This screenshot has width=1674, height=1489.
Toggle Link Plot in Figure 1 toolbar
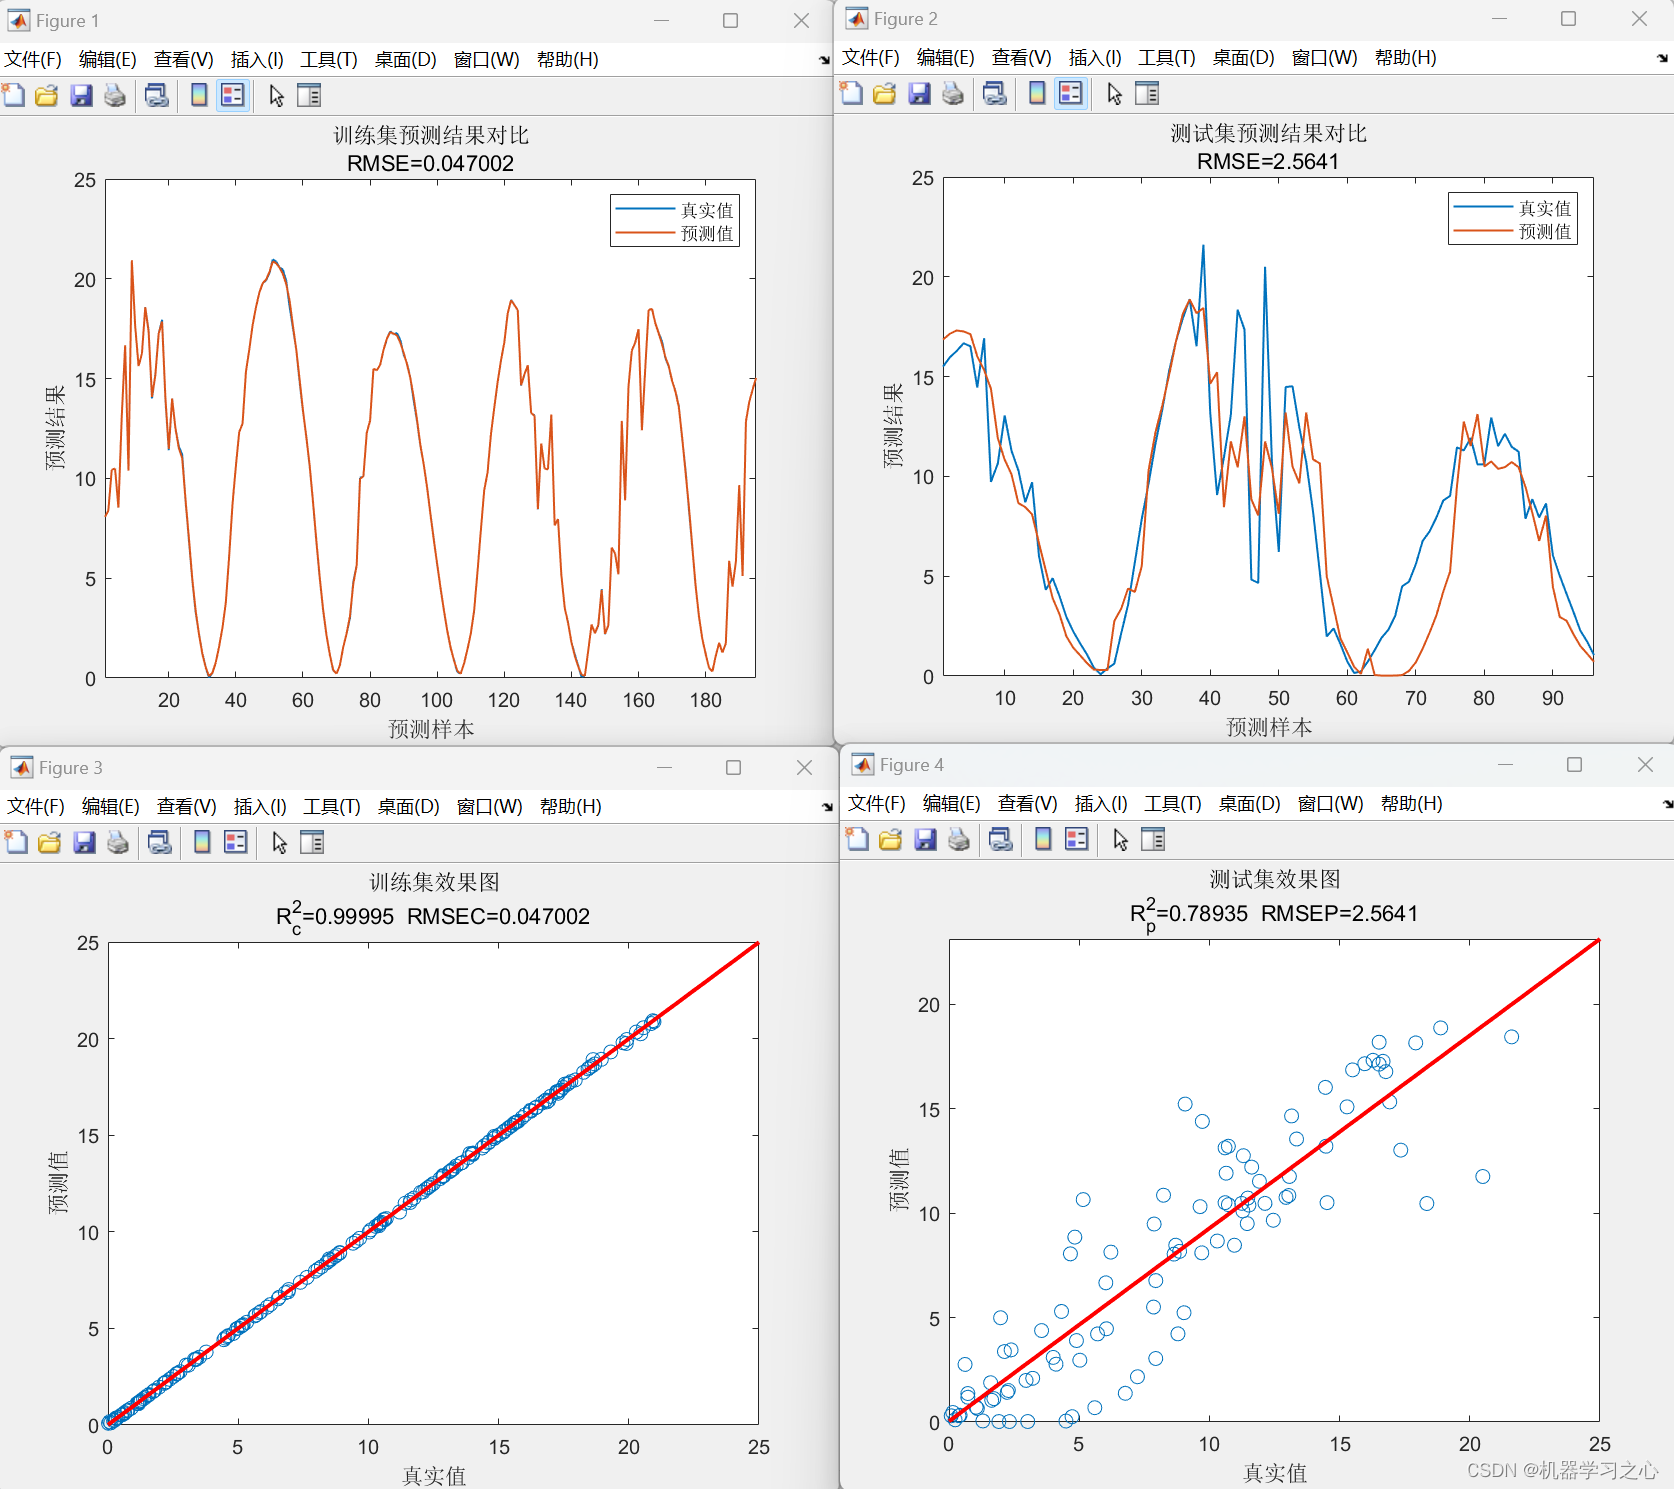click(157, 95)
